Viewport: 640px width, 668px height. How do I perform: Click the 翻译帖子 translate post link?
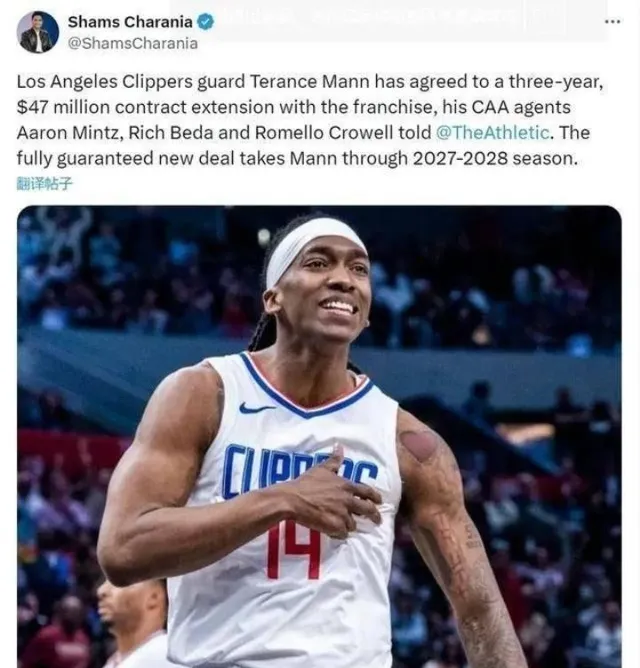[44, 184]
